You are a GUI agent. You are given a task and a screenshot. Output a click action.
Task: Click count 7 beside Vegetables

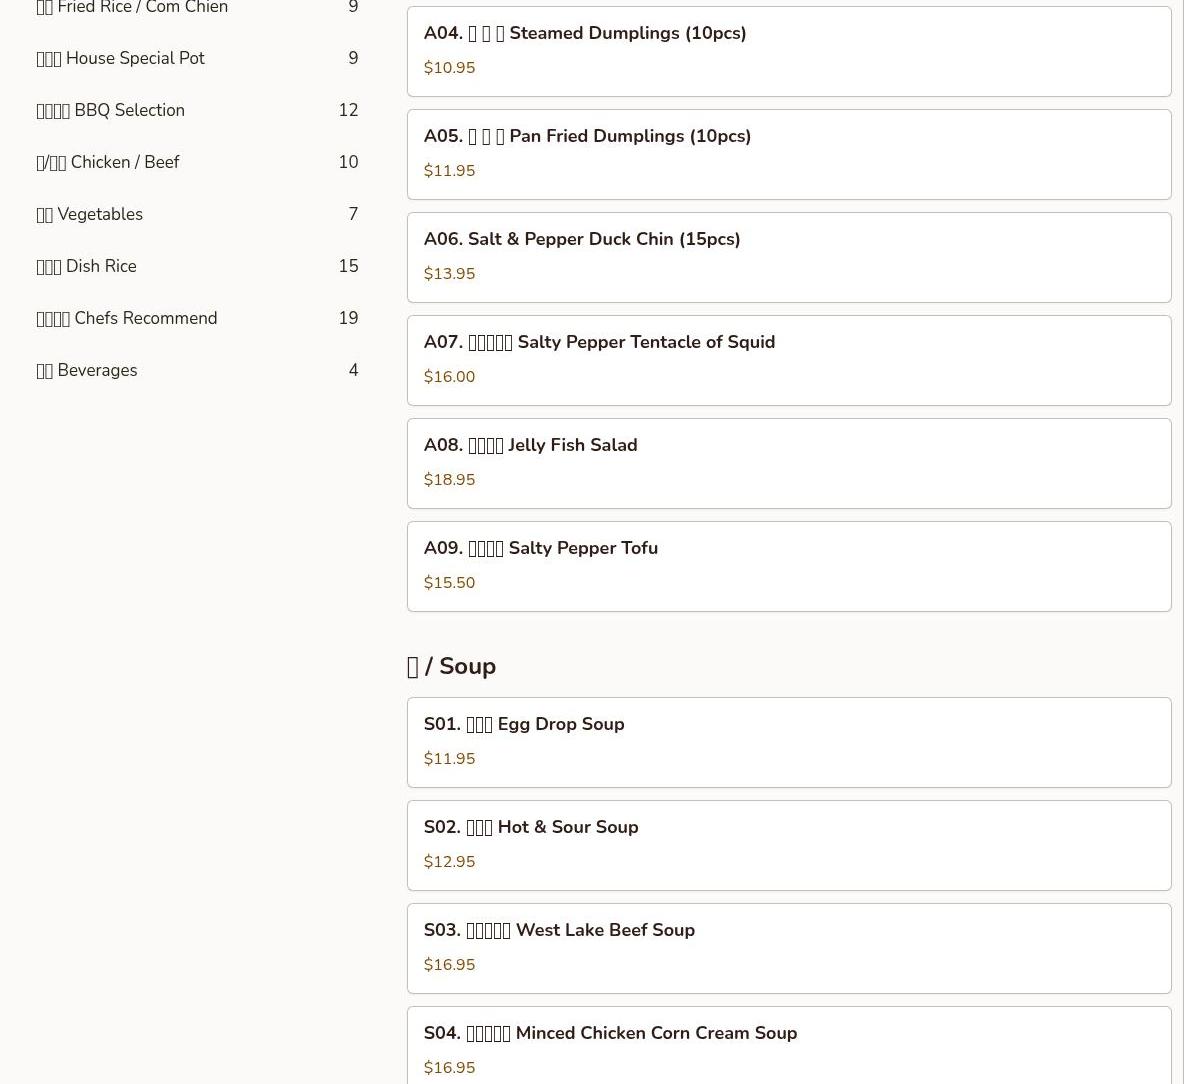[353, 214]
